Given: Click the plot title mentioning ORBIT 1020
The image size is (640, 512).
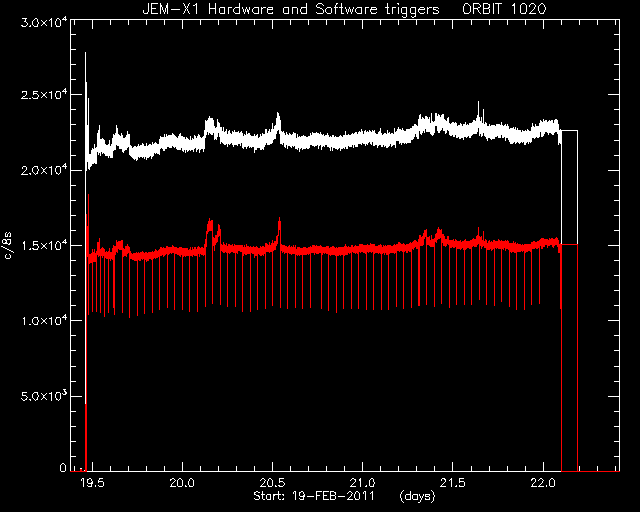Looking at the screenshot, I should click(344, 9).
